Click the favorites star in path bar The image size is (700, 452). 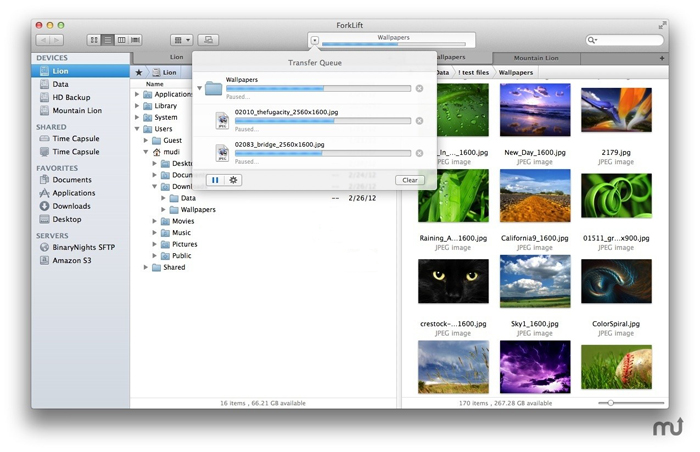pos(139,72)
